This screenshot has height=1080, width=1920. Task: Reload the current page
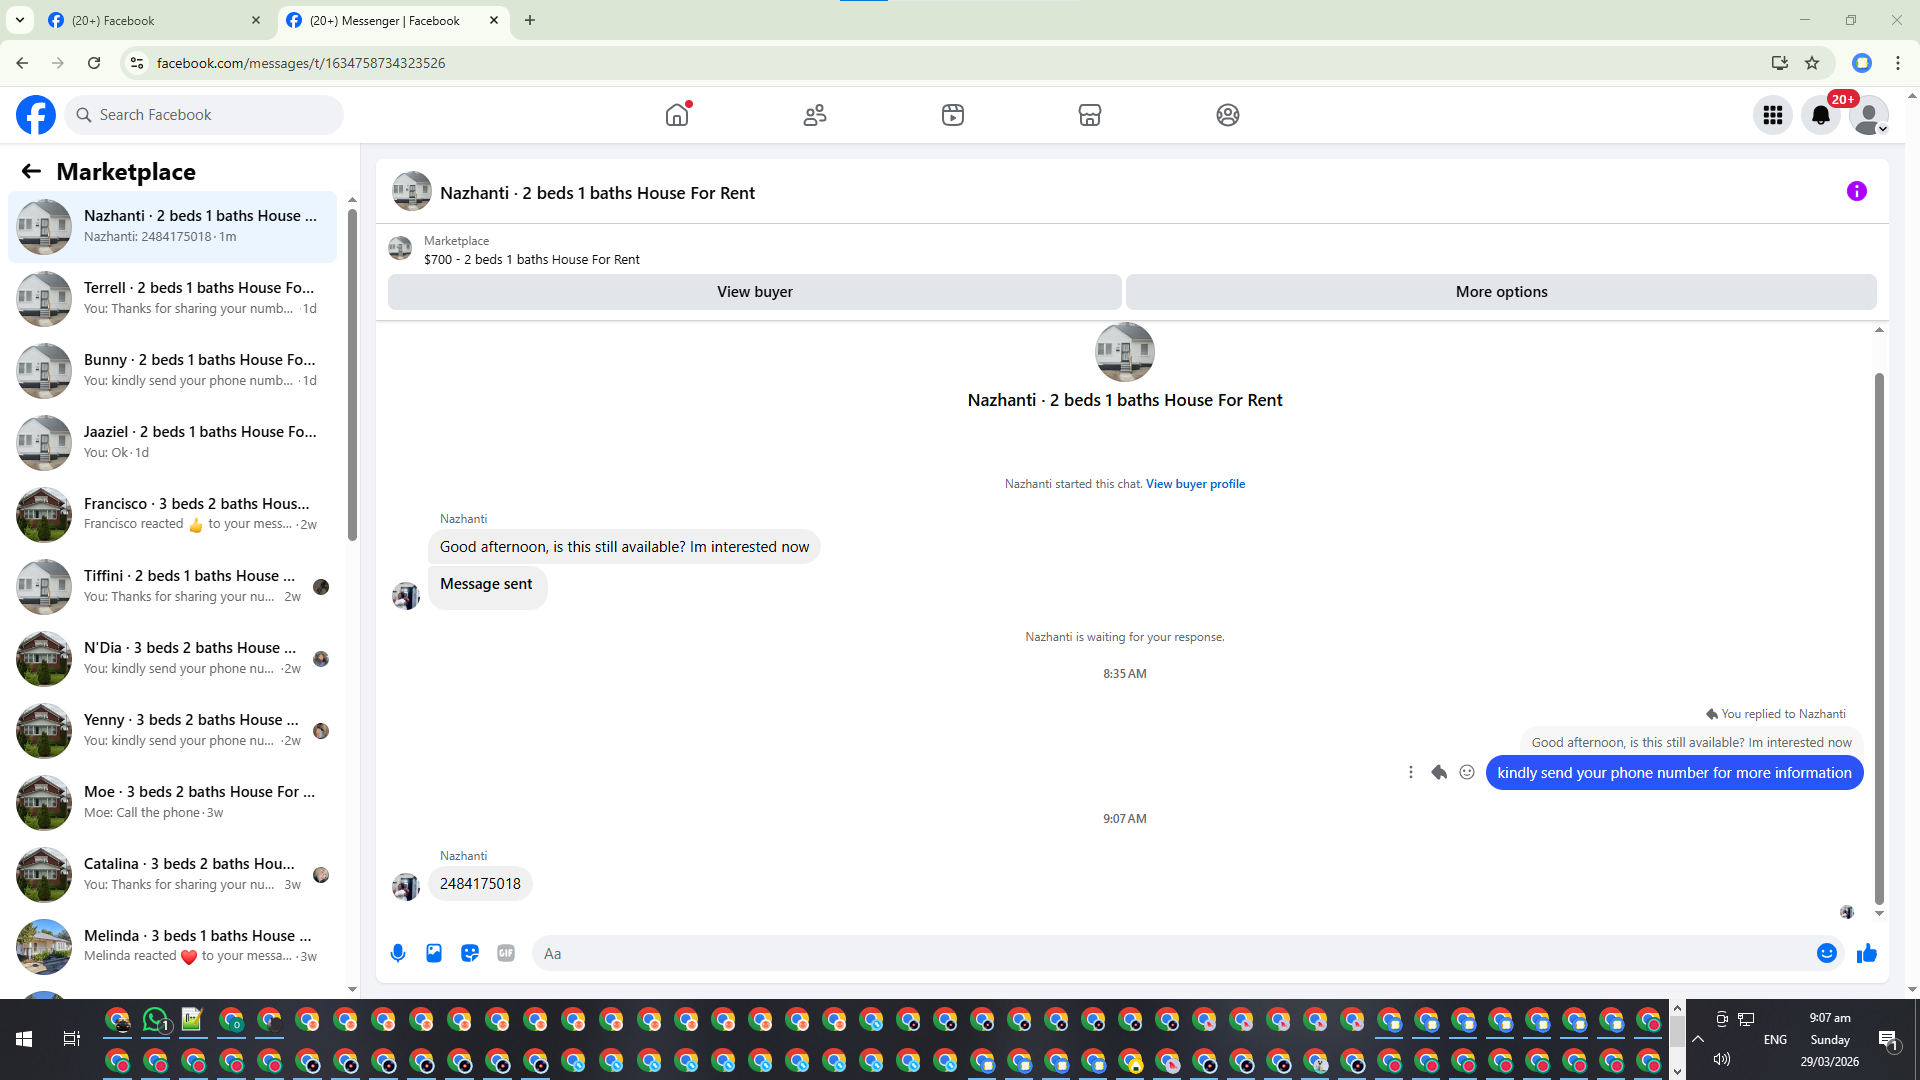point(94,63)
